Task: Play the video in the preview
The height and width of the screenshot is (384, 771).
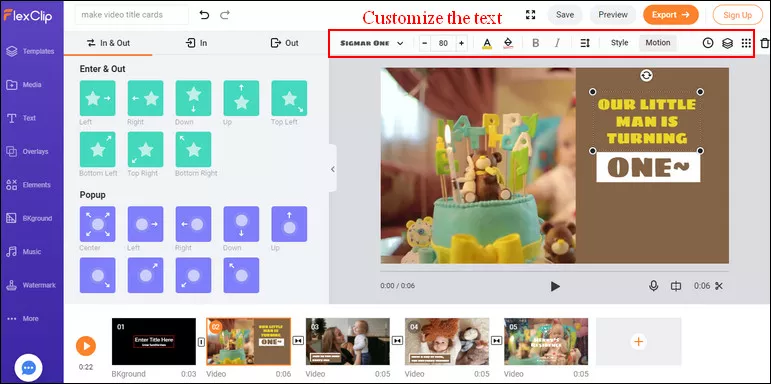Action: pyautogui.click(x=555, y=286)
